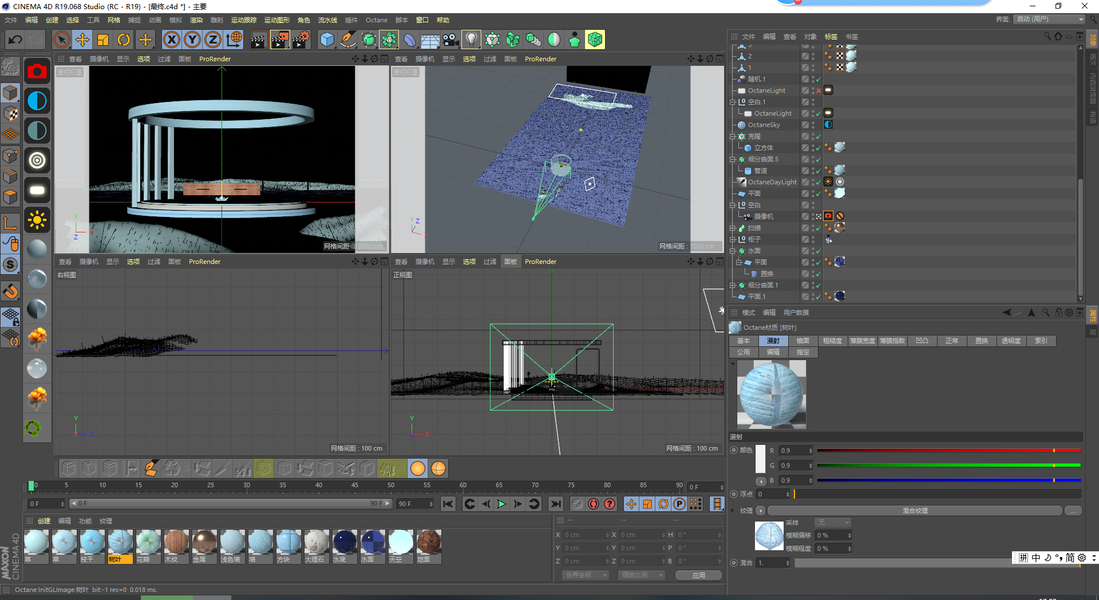Open the Octane menu
This screenshot has width=1099, height=600.
[x=376, y=20]
